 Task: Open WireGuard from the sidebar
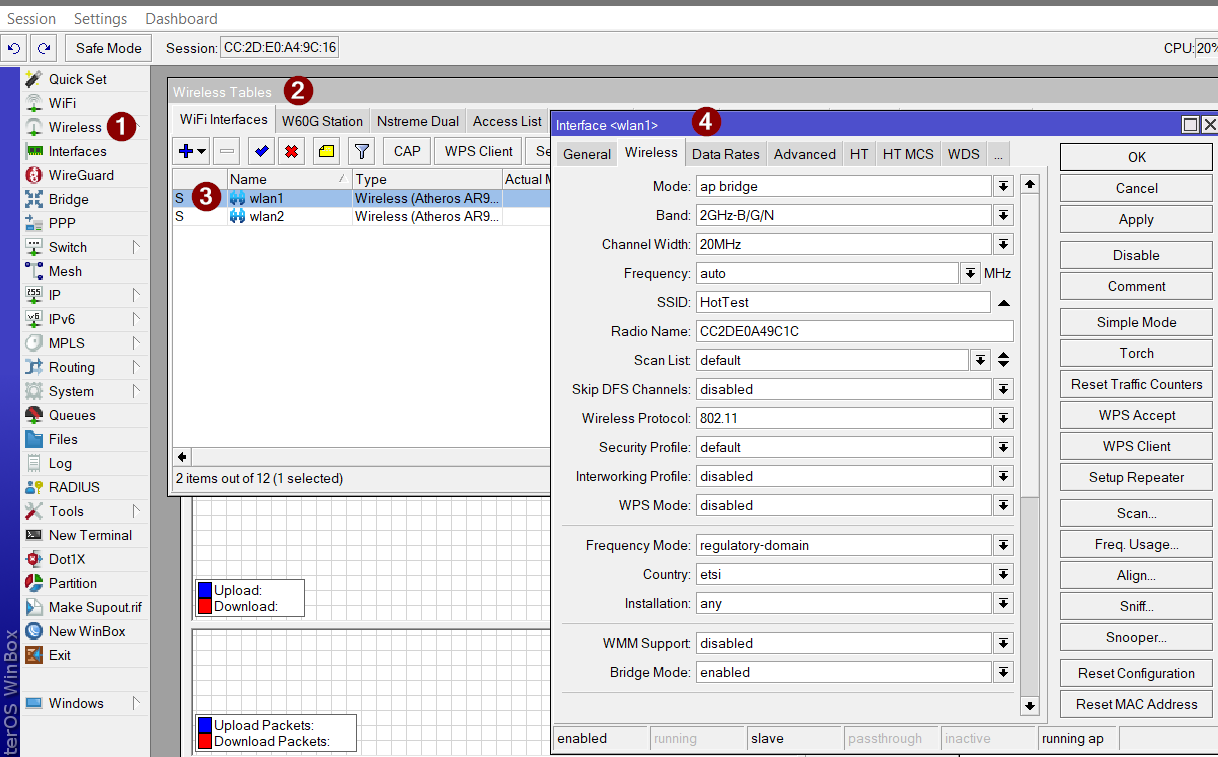(x=81, y=175)
